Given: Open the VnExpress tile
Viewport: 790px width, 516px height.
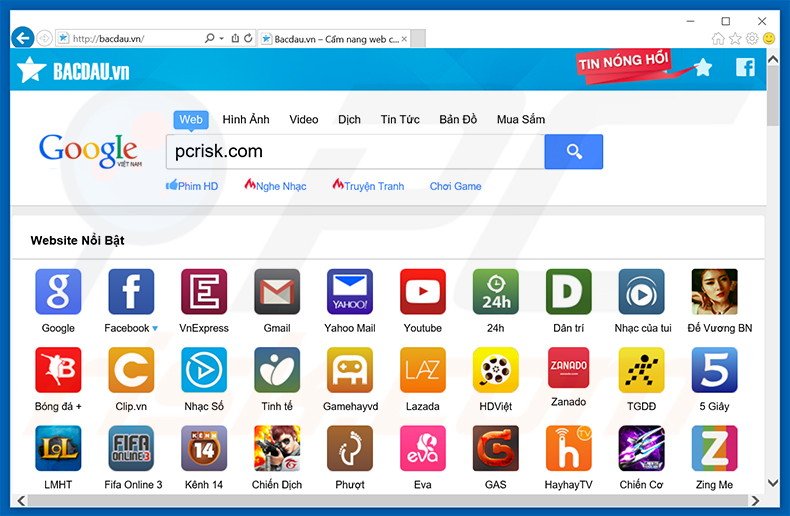Looking at the screenshot, I should click(x=204, y=292).
